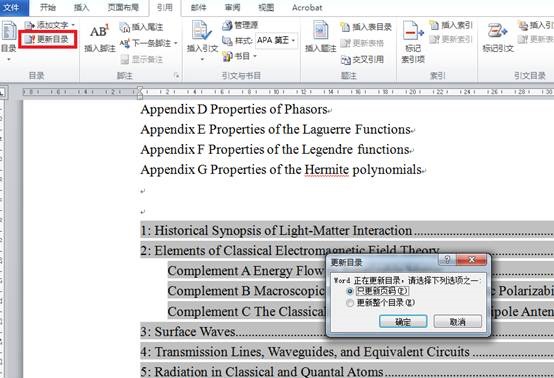Expand the 添加文字 dropdown arrow
This screenshot has height=378, width=554.
(73, 25)
